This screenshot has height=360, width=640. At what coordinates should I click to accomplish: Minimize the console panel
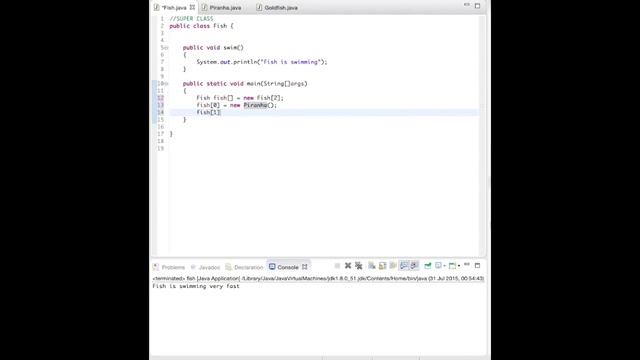point(467,264)
